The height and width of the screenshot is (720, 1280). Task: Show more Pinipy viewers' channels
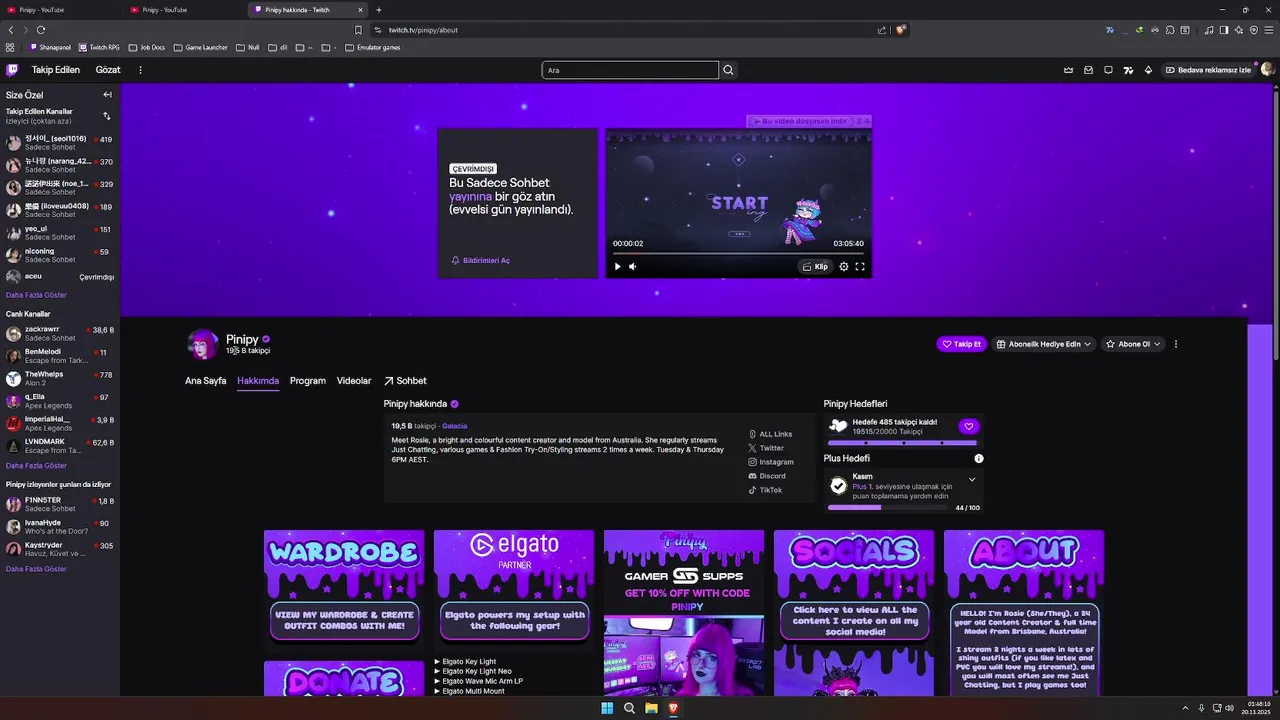(x=36, y=569)
